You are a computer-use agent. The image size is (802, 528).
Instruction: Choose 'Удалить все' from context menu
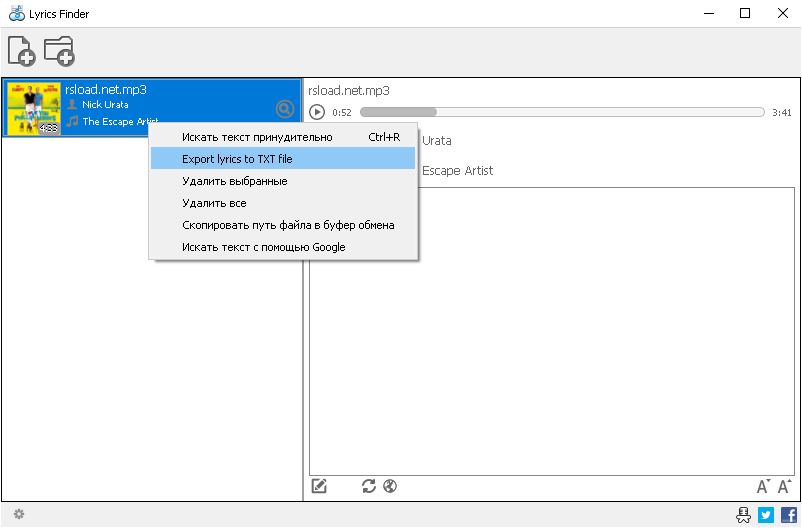283,203
